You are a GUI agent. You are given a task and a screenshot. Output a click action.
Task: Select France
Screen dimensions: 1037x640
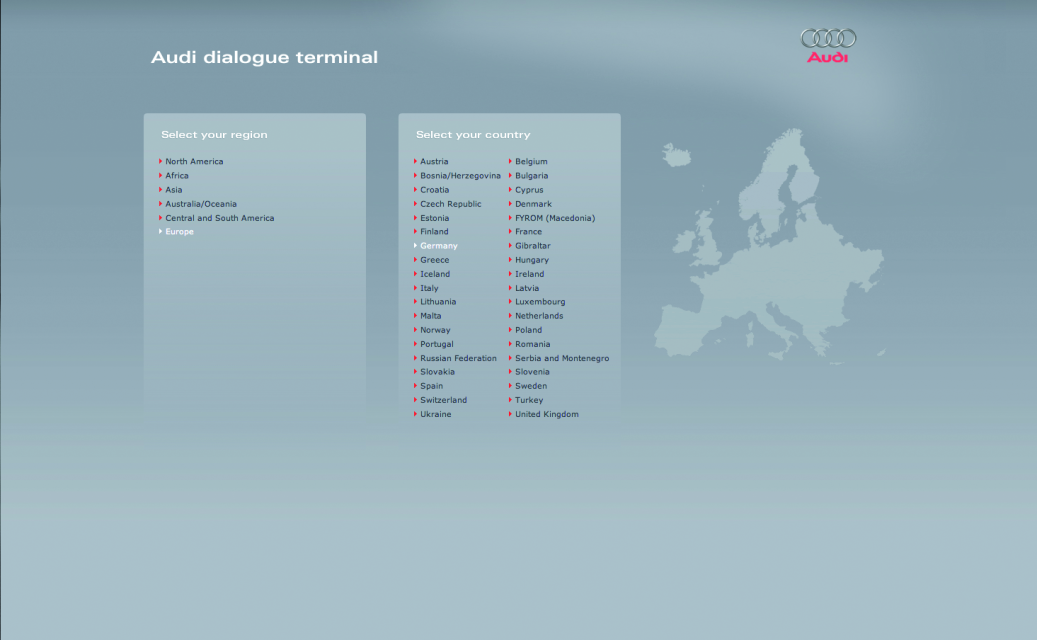528,231
